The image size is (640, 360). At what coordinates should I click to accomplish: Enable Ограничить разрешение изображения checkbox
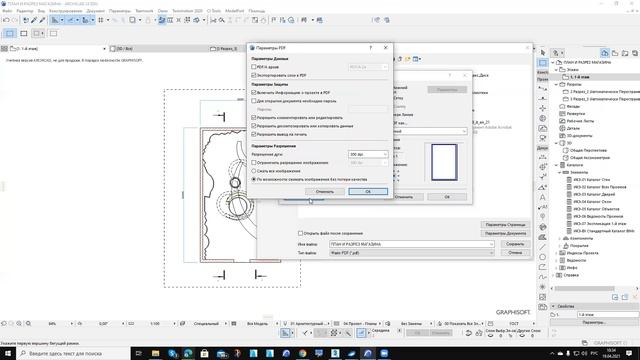point(254,162)
